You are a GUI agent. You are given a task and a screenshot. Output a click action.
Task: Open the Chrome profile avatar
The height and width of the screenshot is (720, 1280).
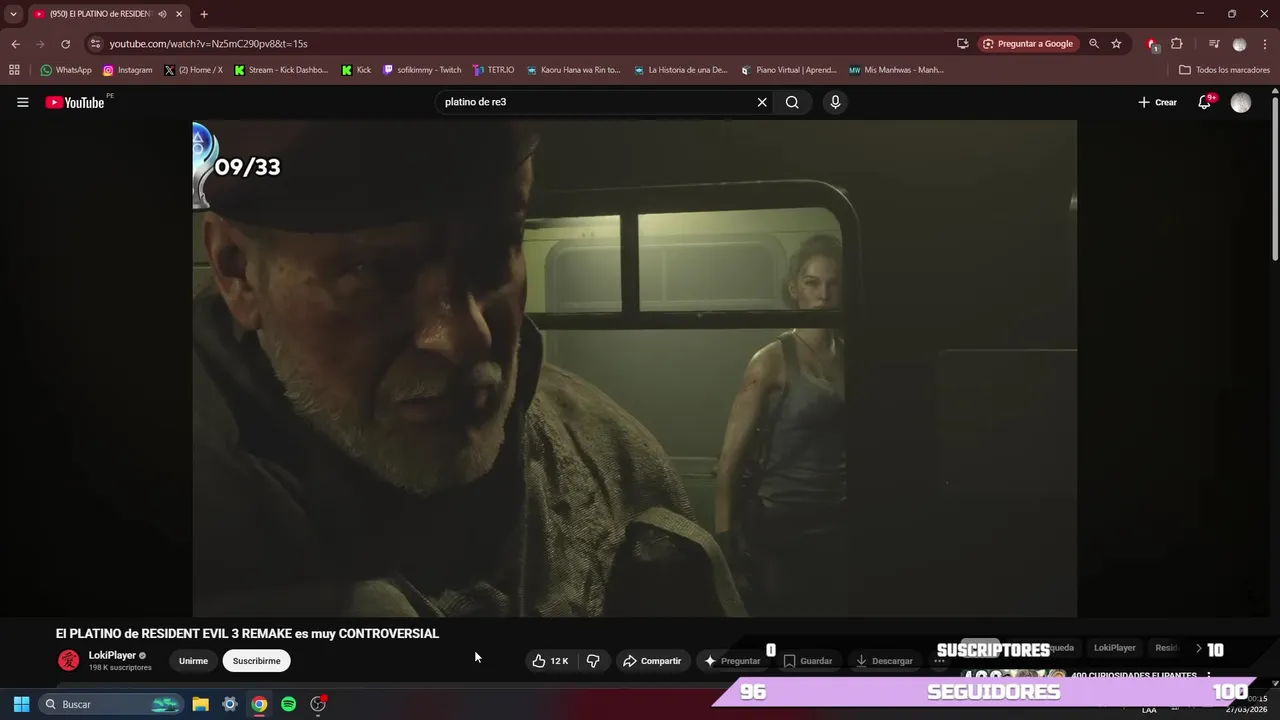1240,44
